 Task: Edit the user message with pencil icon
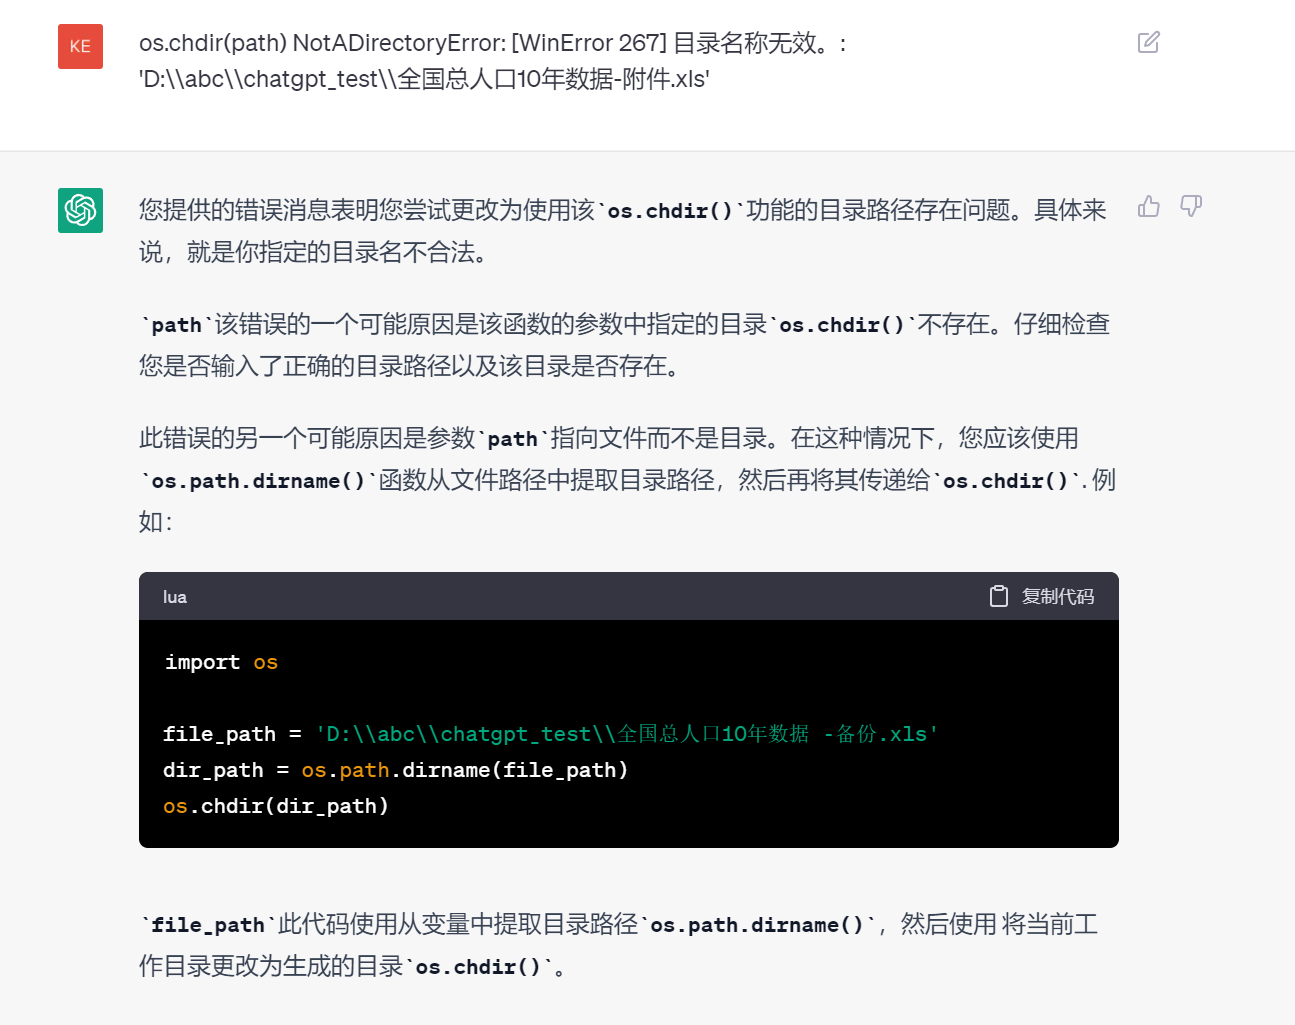point(1148,42)
